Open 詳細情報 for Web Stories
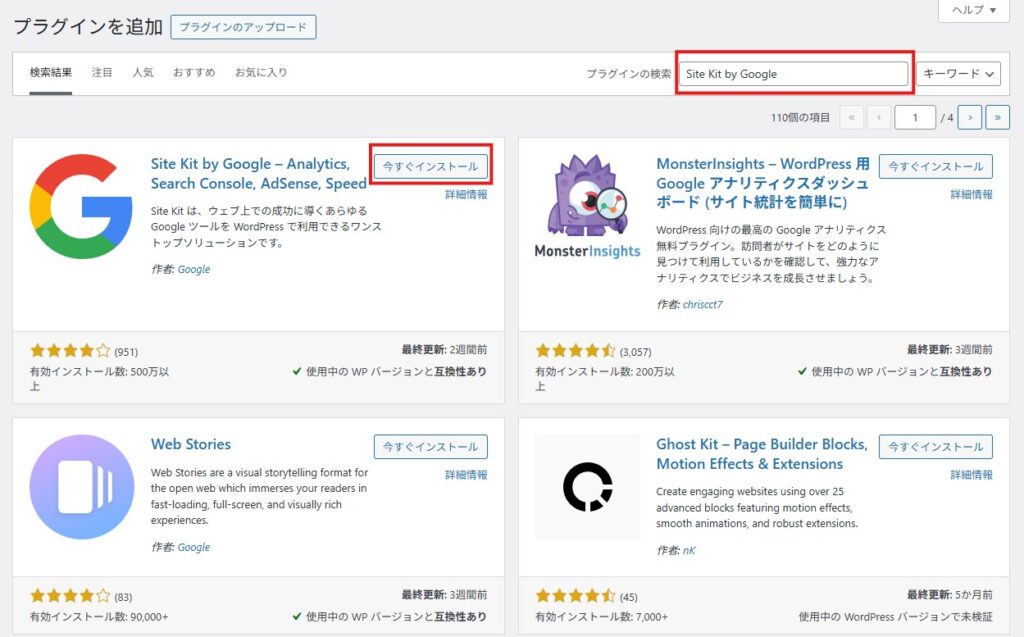 pyautogui.click(x=466, y=474)
